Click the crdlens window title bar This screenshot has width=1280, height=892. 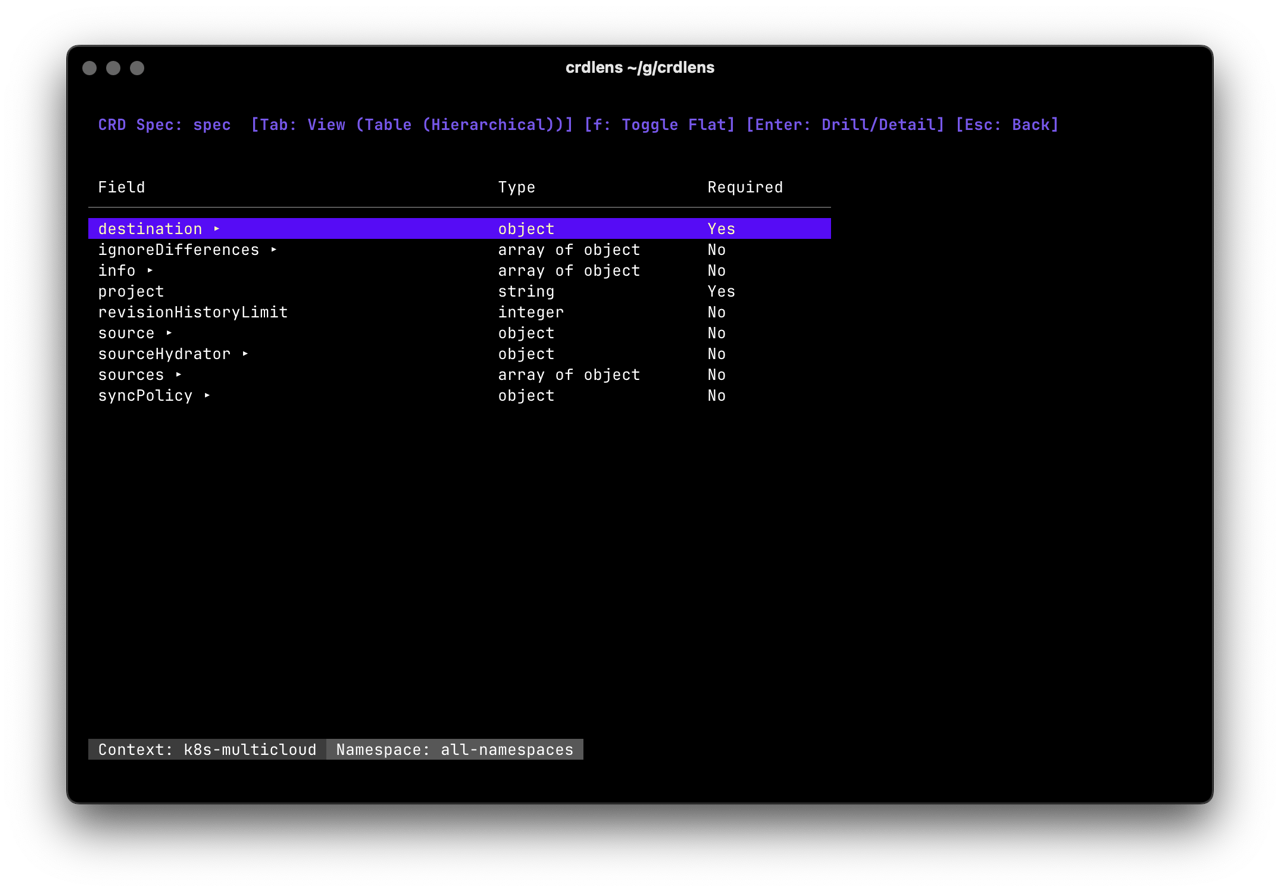pyautogui.click(x=640, y=67)
